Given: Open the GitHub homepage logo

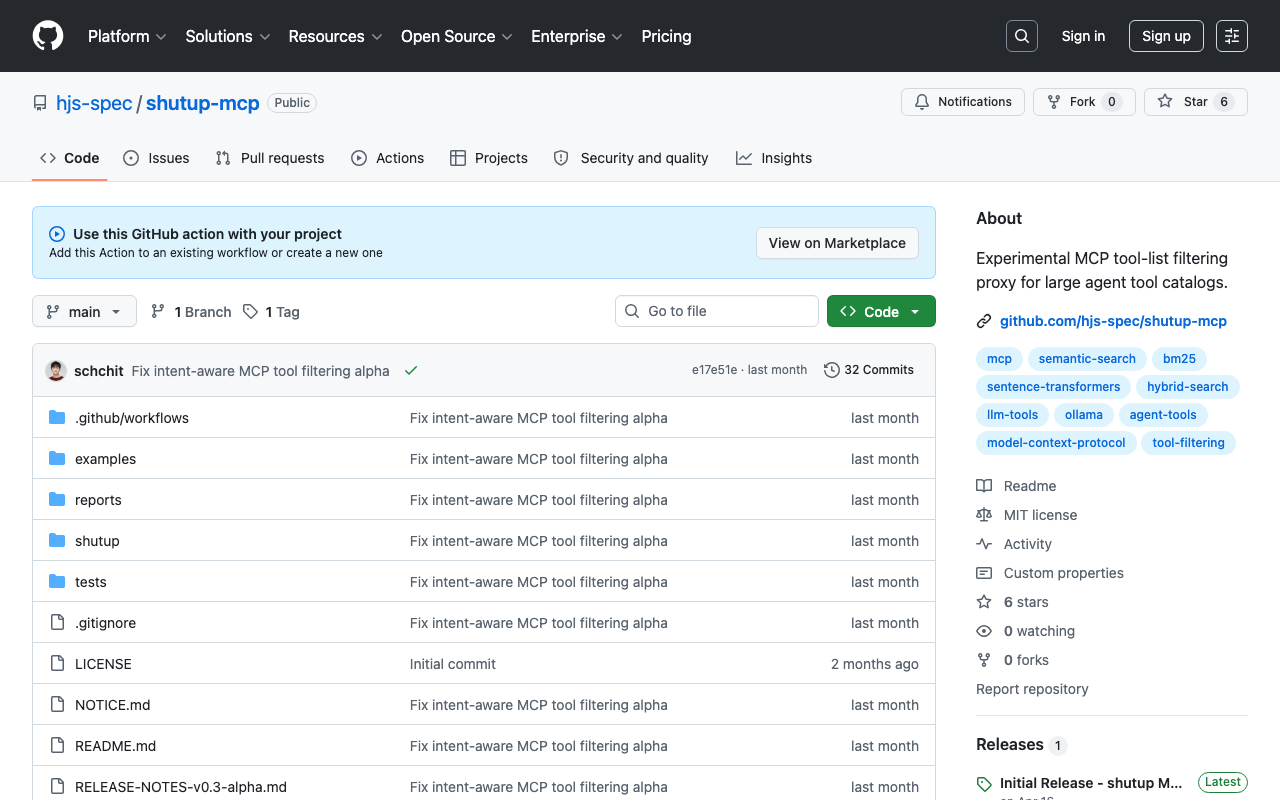Looking at the screenshot, I should pos(48,36).
